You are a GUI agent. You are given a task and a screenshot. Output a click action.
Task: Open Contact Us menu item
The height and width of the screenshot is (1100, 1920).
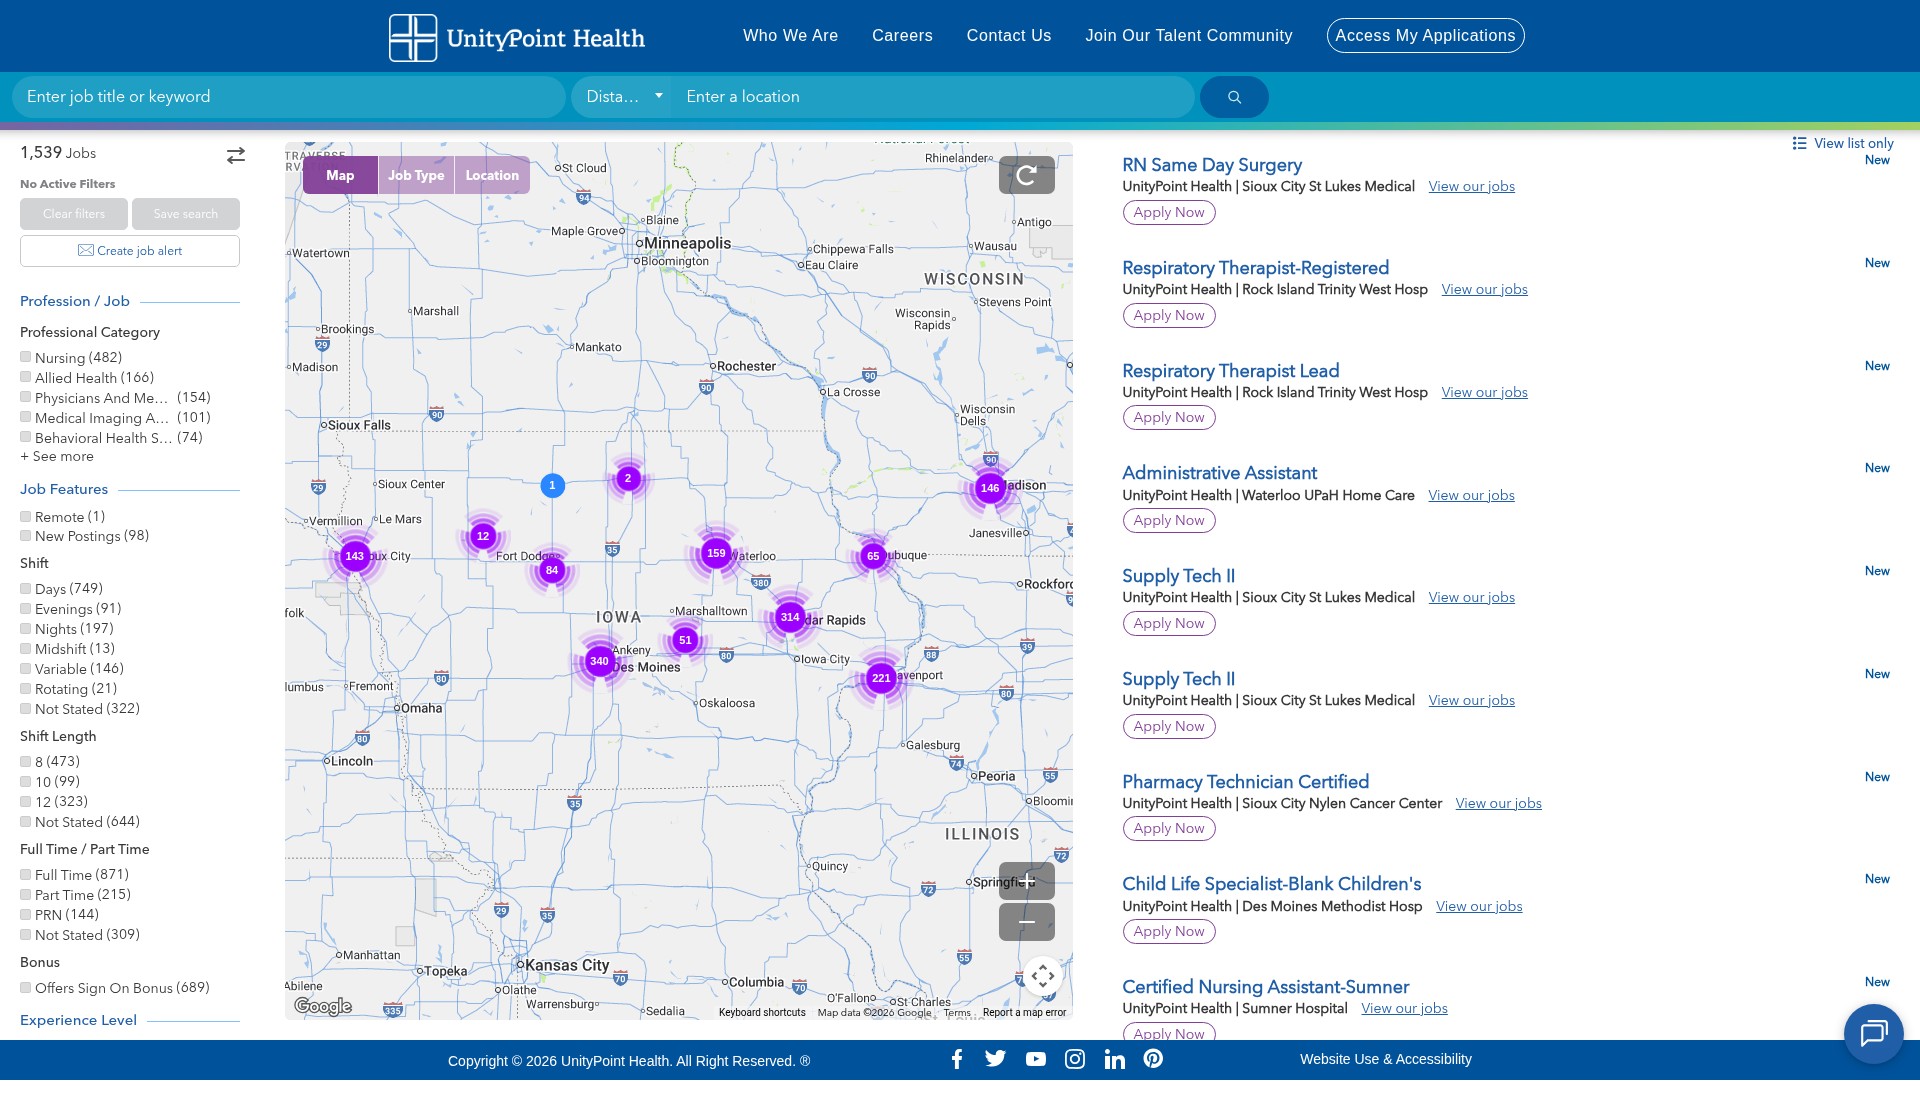(x=1009, y=36)
